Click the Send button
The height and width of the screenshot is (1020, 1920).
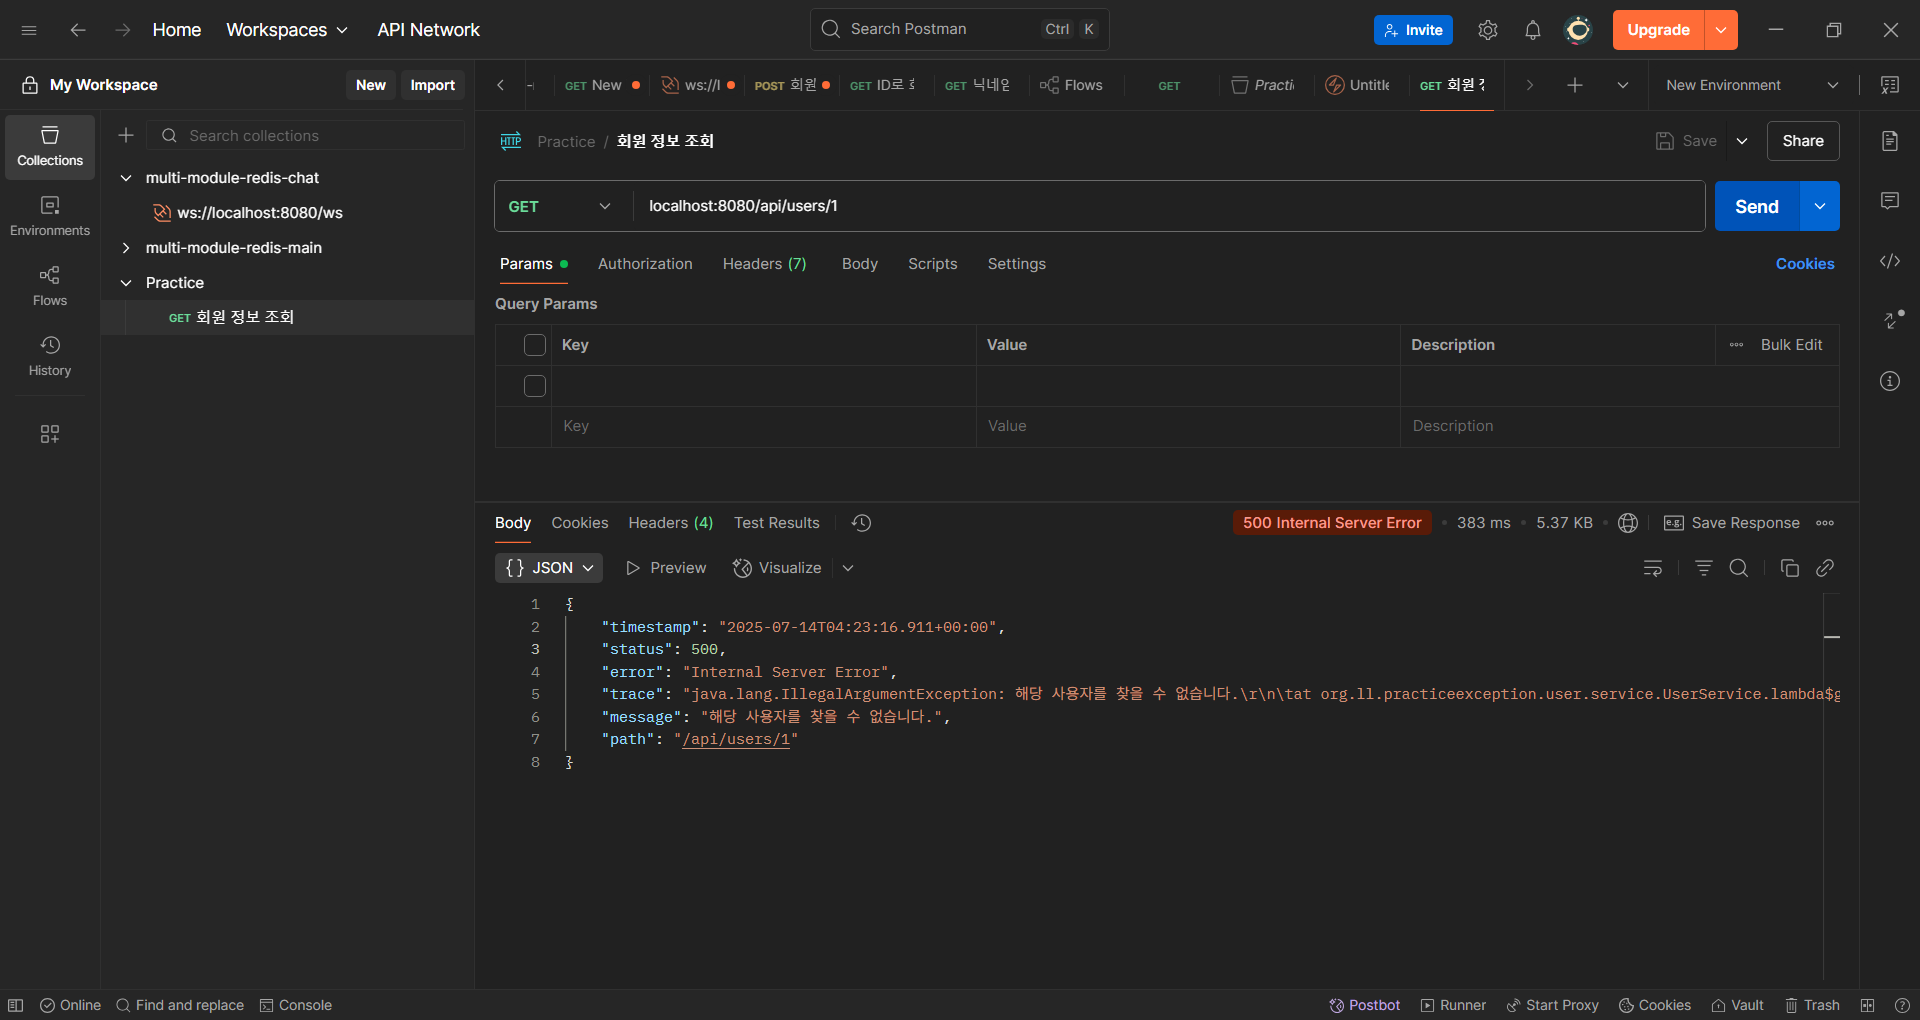coord(1757,206)
